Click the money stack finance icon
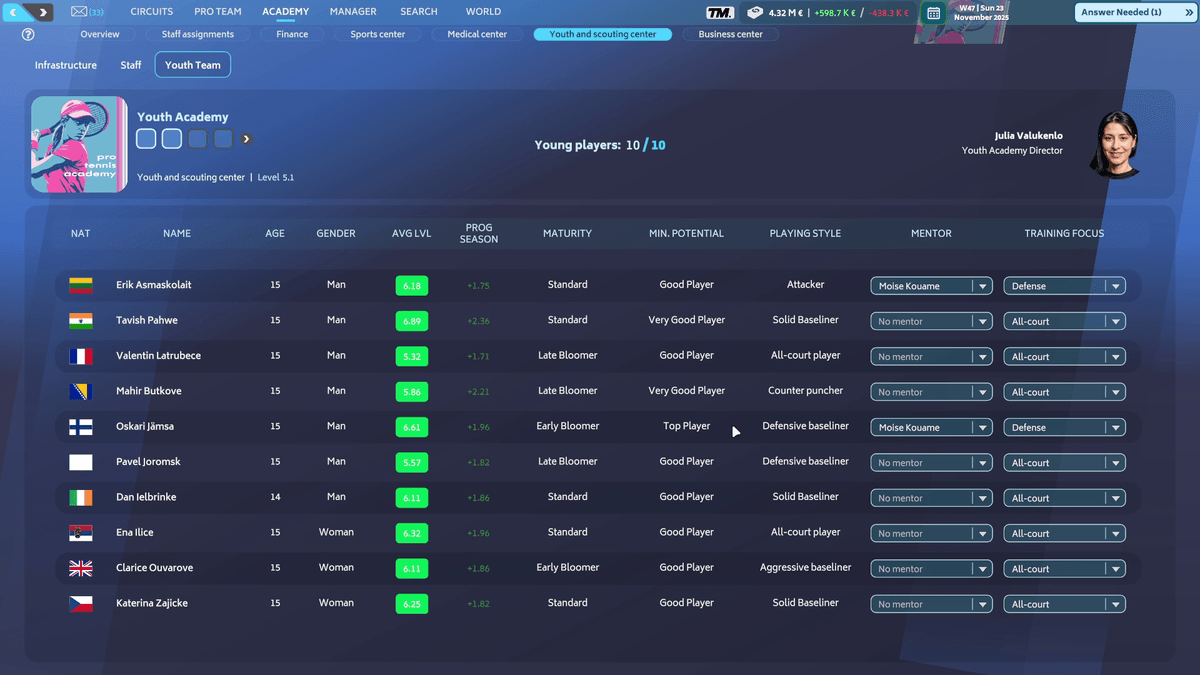This screenshot has width=1200, height=675. tap(753, 13)
